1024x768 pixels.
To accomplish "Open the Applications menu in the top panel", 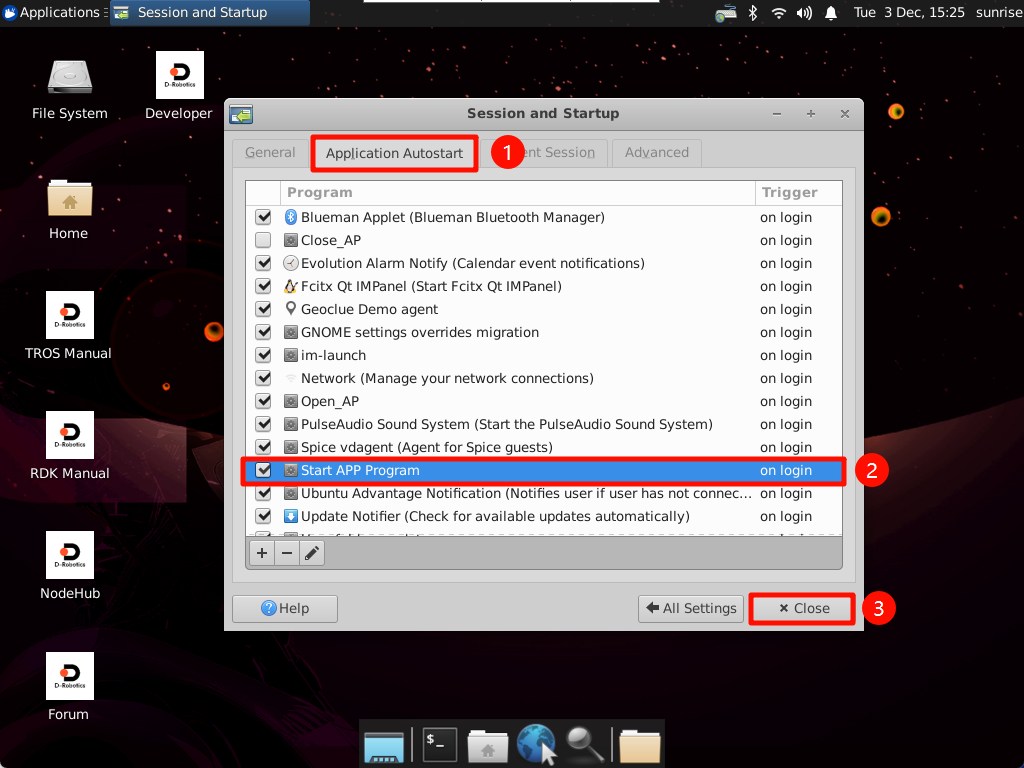I will coord(54,12).
